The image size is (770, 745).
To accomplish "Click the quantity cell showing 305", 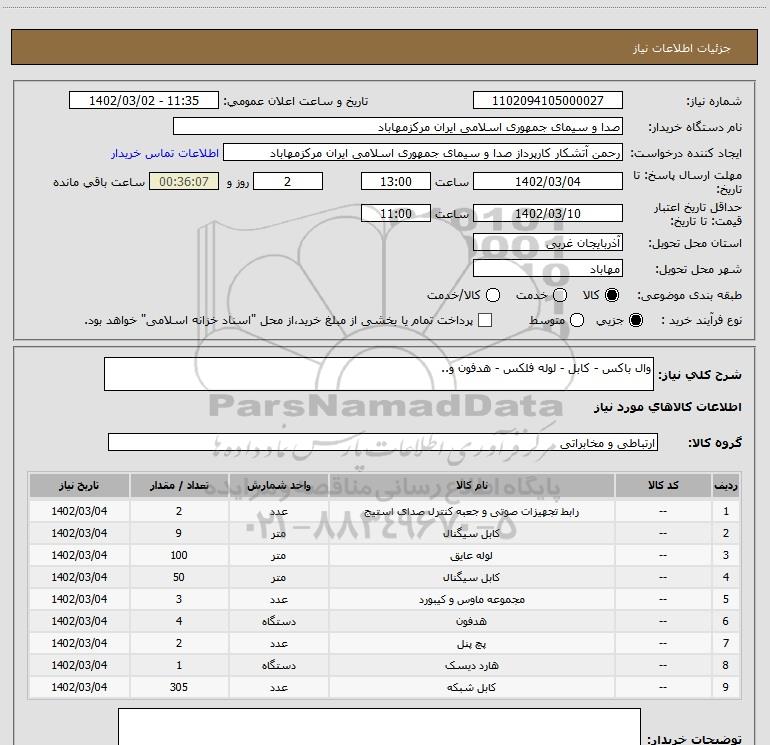I will [x=179, y=688].
